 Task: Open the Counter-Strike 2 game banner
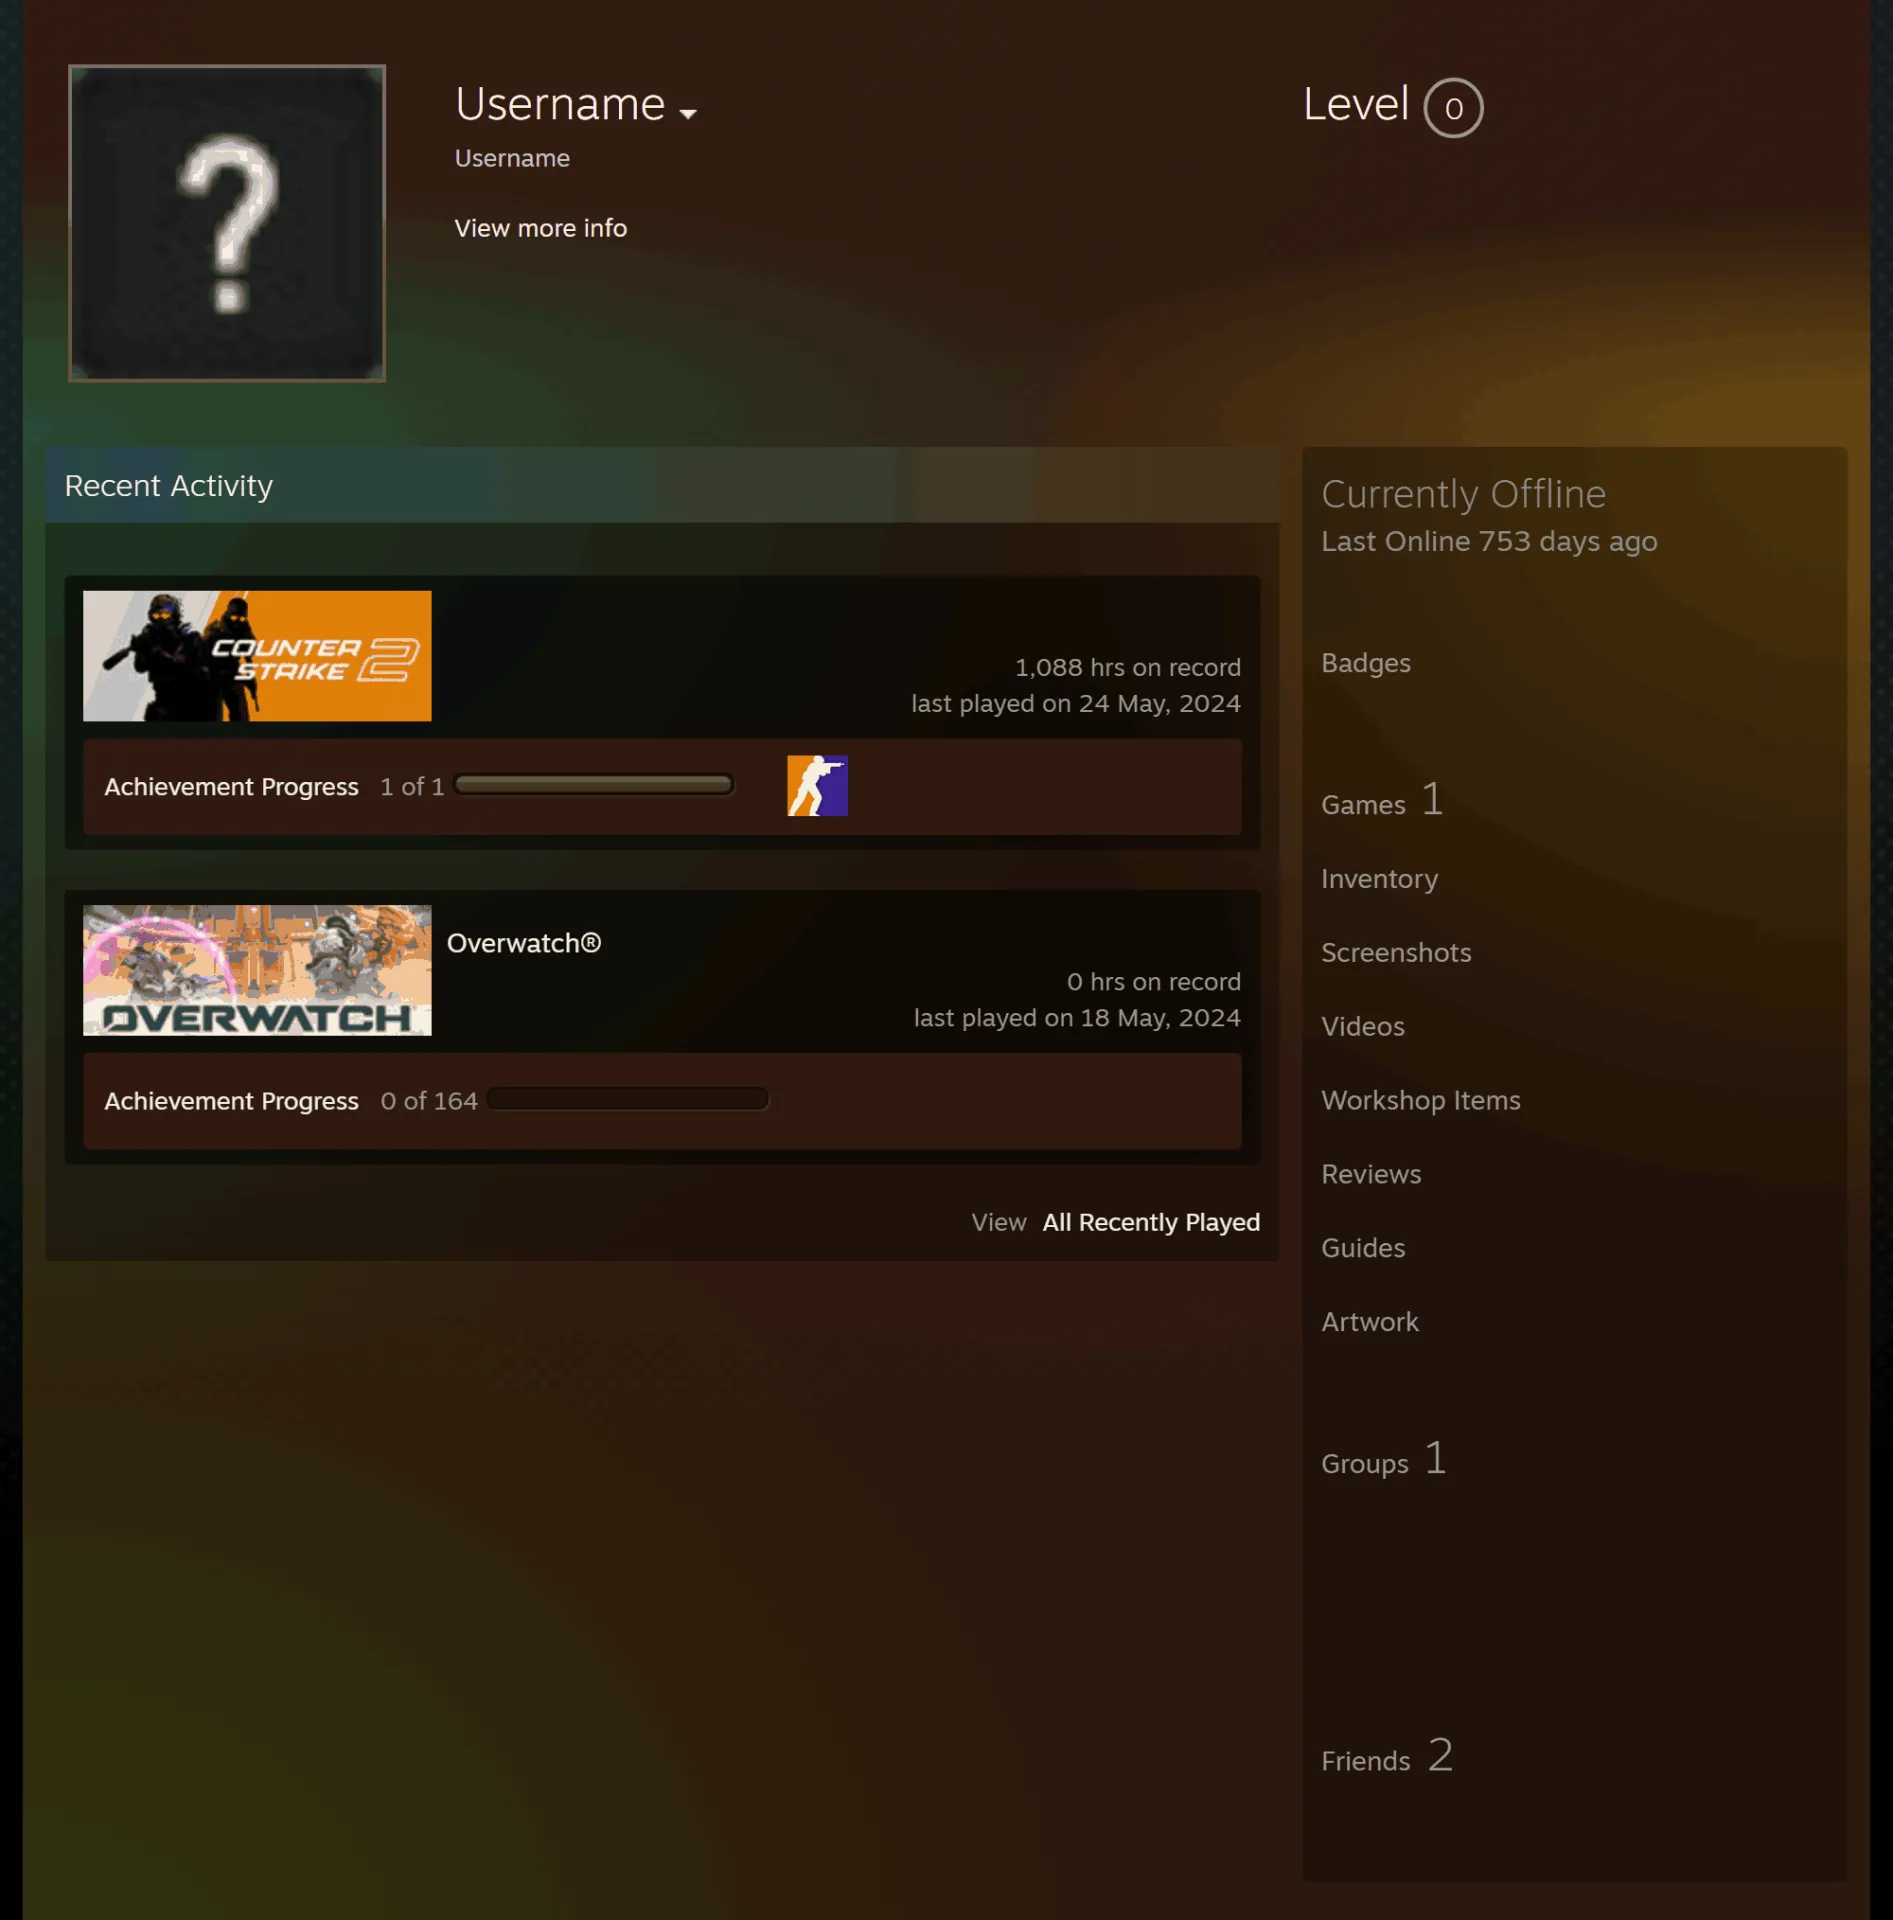coord(257,655)
